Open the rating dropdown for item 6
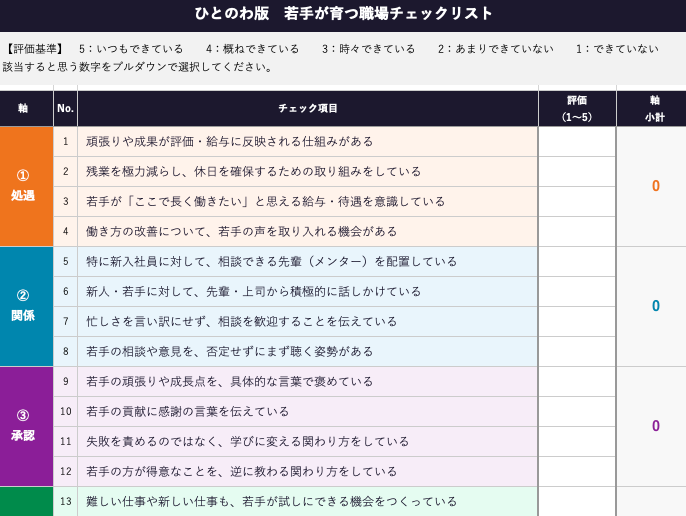686x516 pixels. (x=577, y=291)
